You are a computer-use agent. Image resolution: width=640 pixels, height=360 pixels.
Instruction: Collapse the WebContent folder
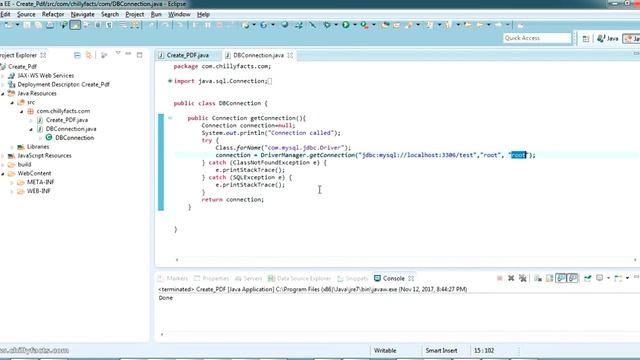click(3, 173)
